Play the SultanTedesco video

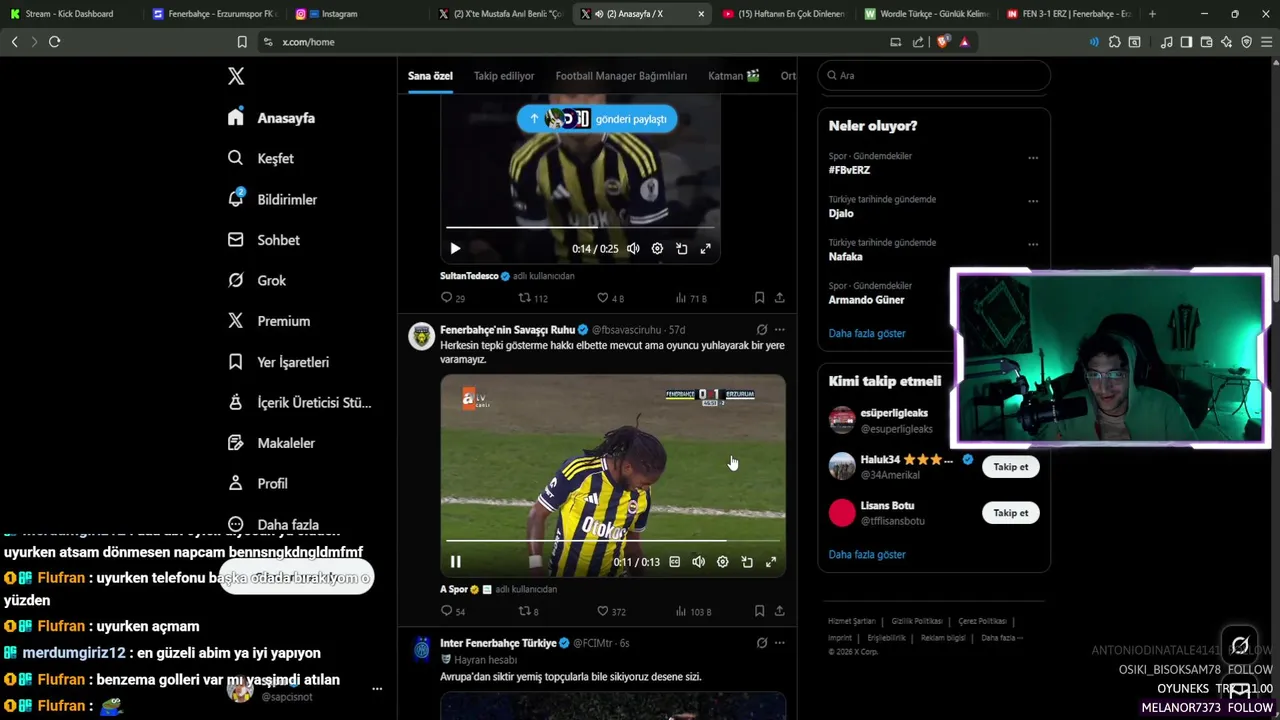pyautogui.click(x=455, y=249)
